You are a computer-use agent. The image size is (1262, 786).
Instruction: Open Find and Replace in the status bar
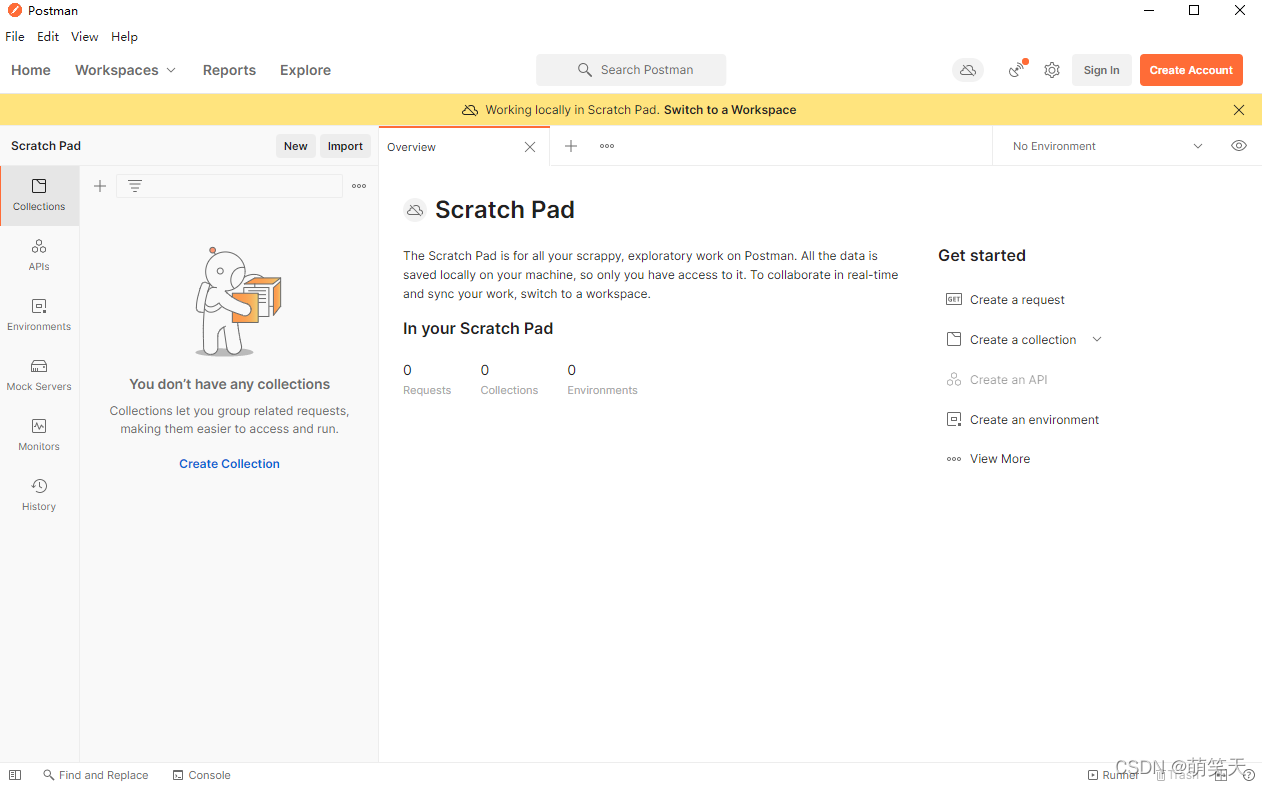[x=95, y=775]
